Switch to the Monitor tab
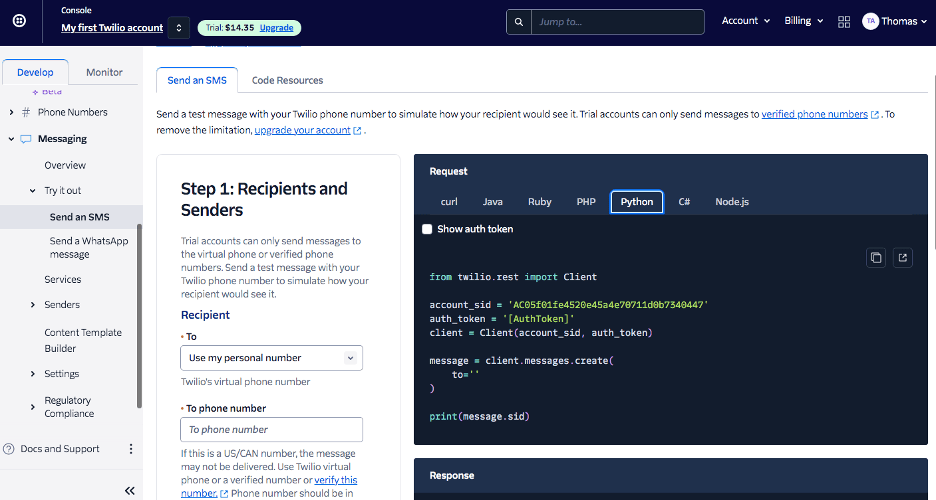Image resolution: width=936 pixels, height=500 pixels. (104, 72)
